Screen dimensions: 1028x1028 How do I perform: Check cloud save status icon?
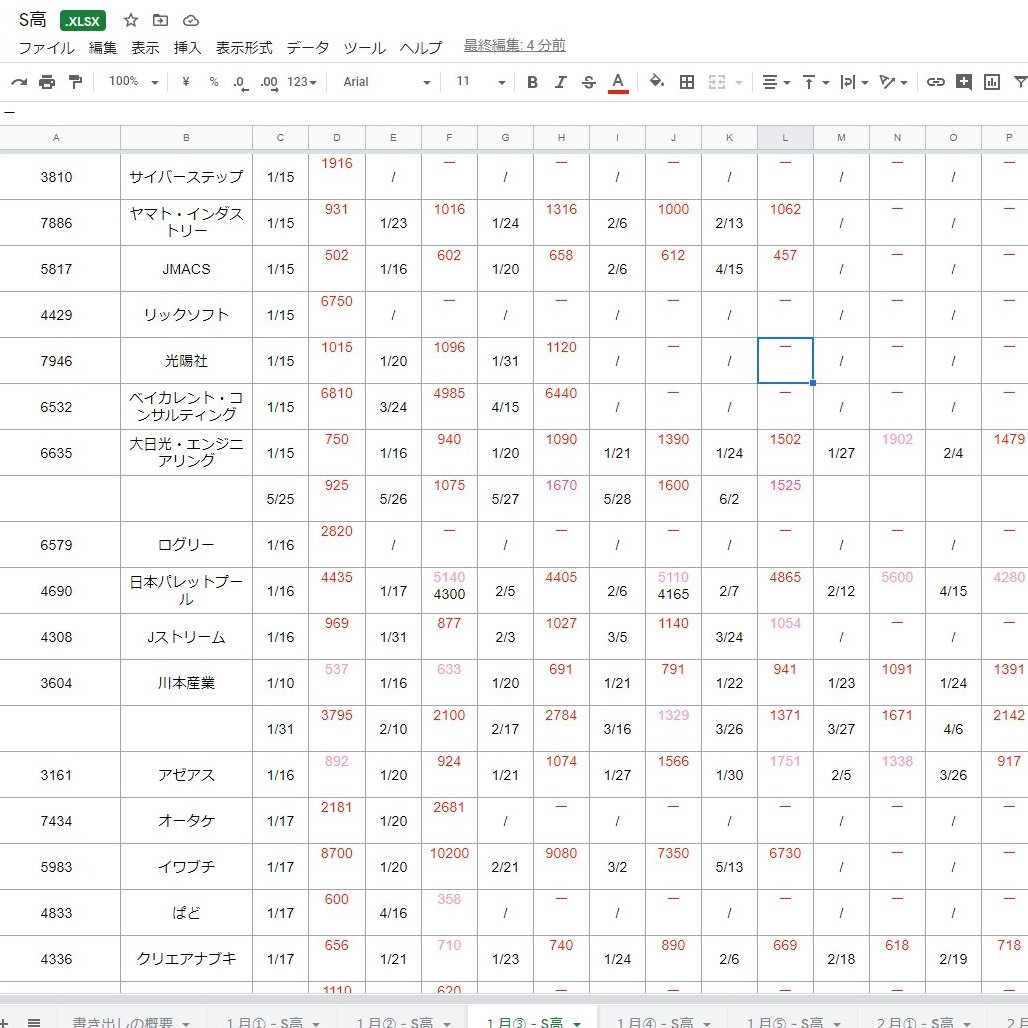[191, 20]
